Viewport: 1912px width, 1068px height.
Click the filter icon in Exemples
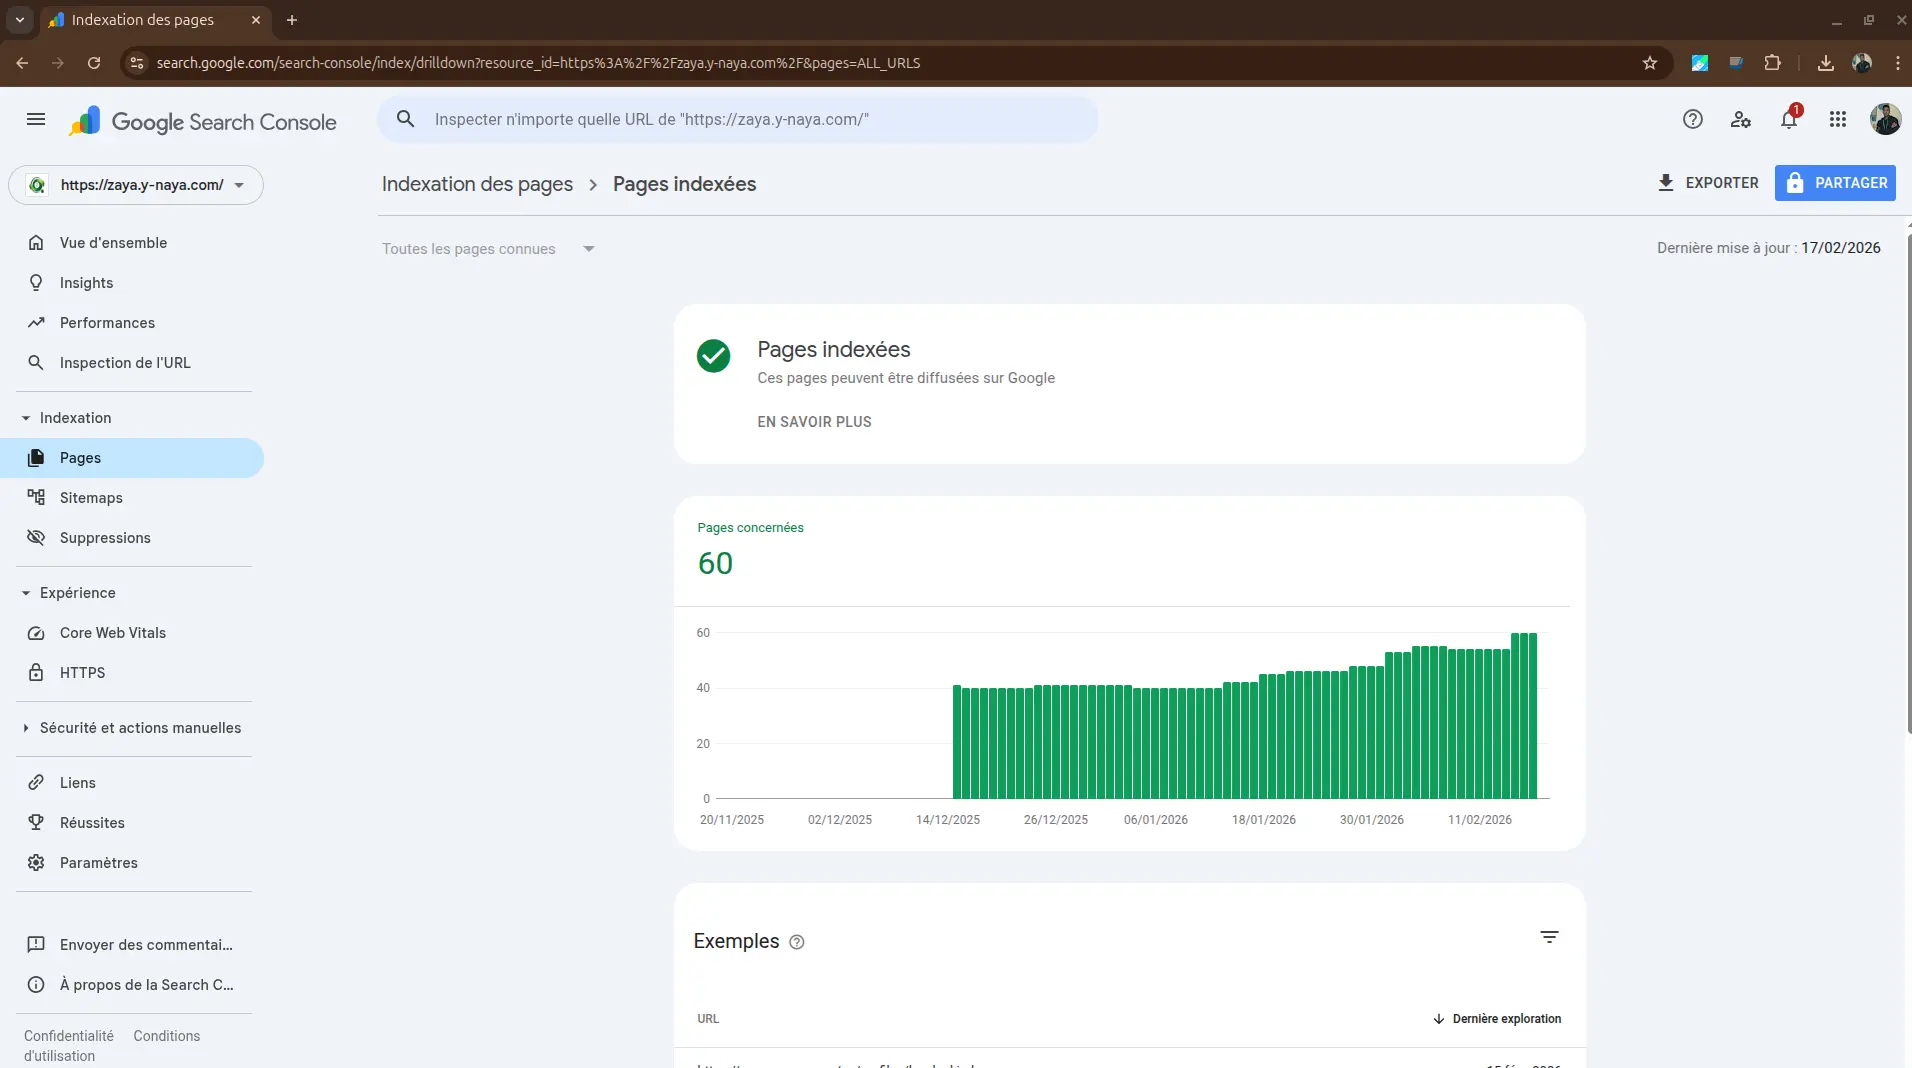(x=1549, y=937)
